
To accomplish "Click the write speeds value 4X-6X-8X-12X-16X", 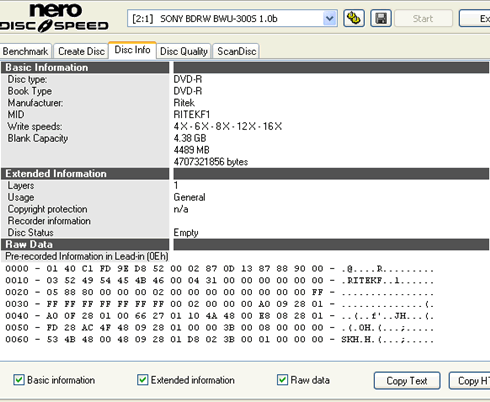I will pyautogui.click(x=228, y=126).
